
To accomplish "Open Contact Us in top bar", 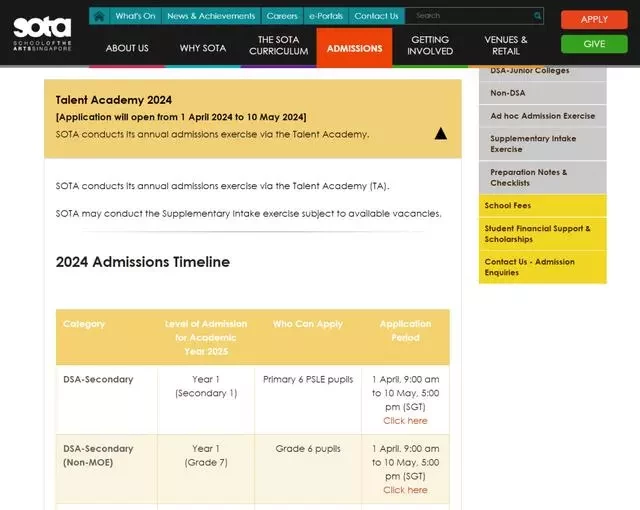I will coord(376,16).
